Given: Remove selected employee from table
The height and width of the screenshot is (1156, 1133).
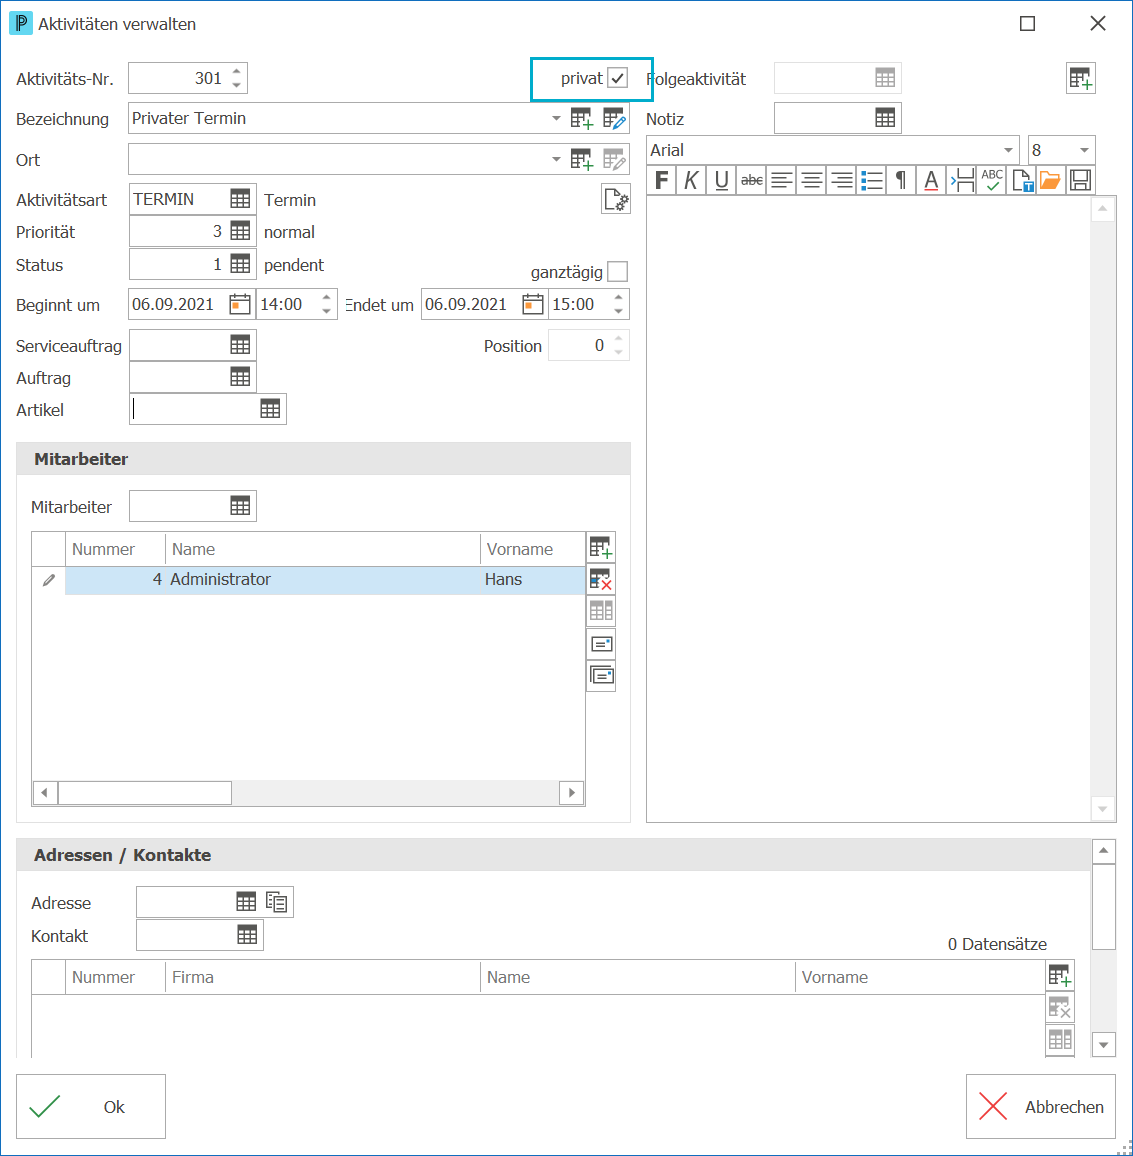Looking at the screenshot, I should [x=601, y=579].
